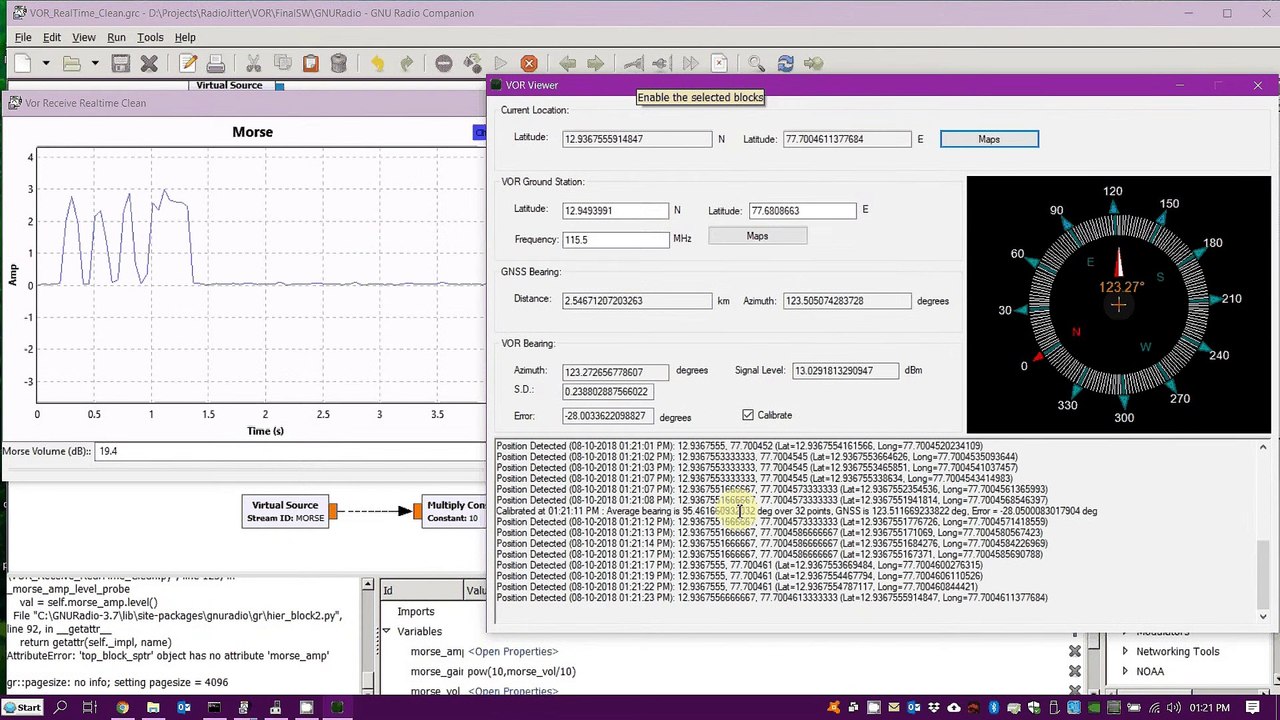Click the VOR station Frequency field
The image size is (1280, 720).
(615, 240)
